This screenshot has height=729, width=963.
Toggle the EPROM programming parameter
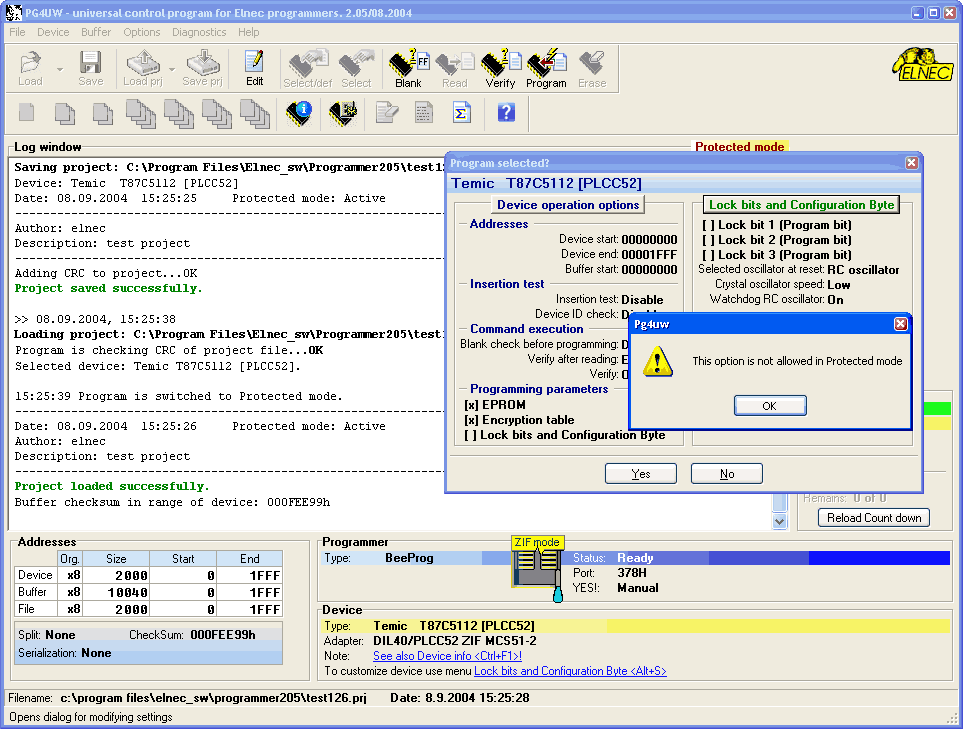(471, 405)
